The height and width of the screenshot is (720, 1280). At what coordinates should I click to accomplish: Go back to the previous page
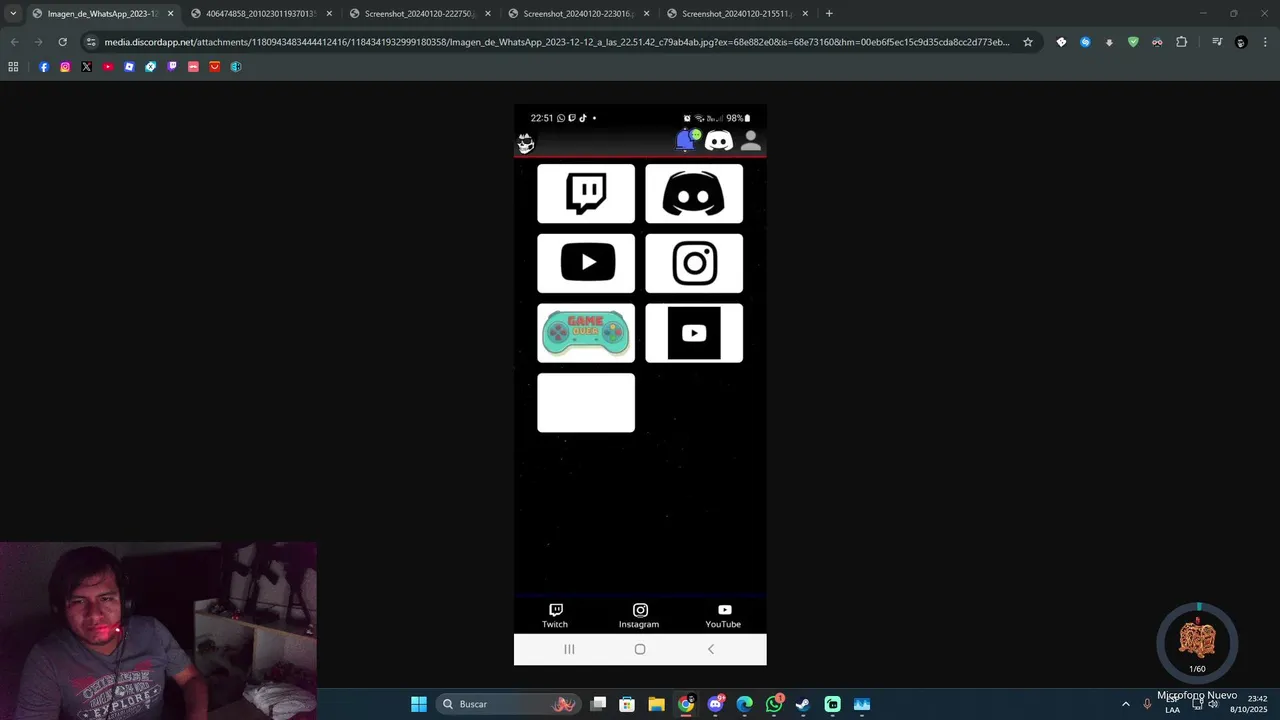pos(14,42)
